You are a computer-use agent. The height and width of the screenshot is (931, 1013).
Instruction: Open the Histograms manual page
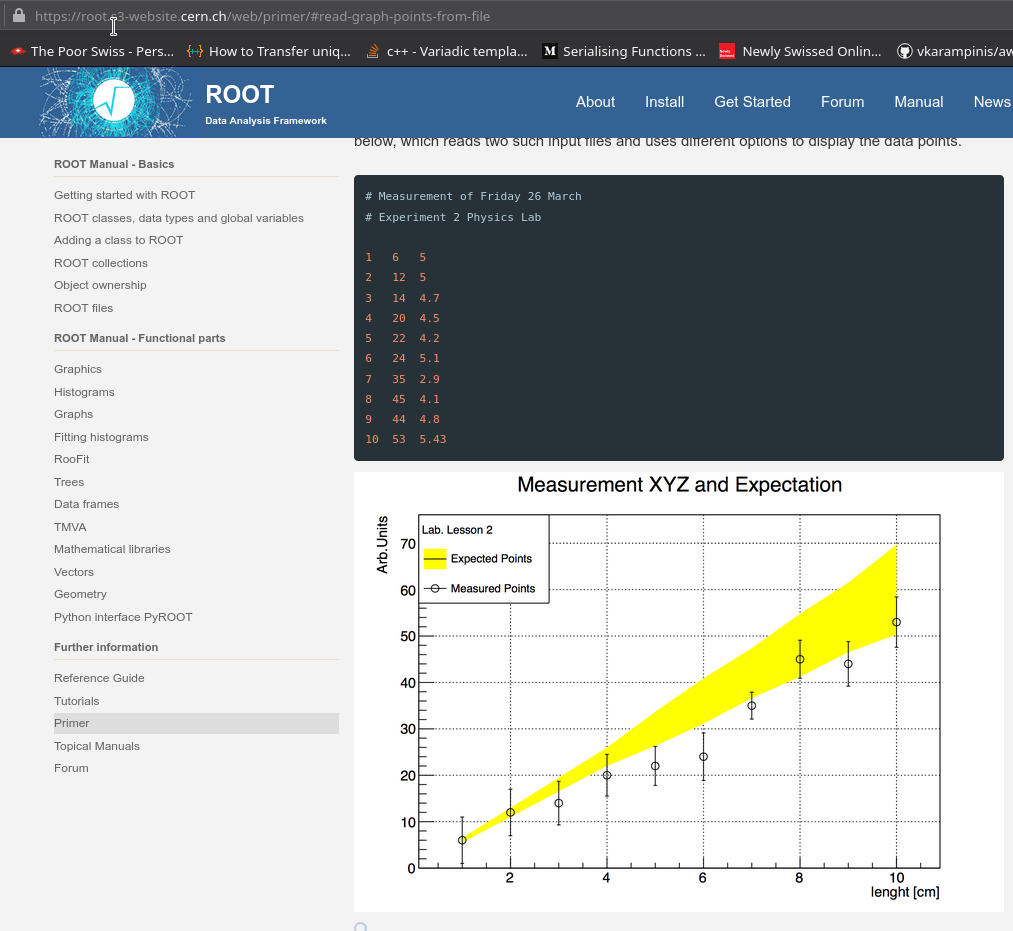(84, 391)
